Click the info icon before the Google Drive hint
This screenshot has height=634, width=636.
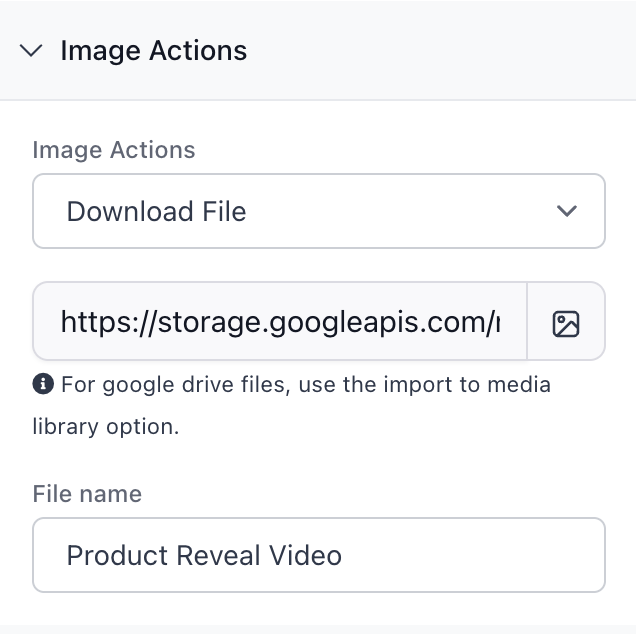click(43, 384)
